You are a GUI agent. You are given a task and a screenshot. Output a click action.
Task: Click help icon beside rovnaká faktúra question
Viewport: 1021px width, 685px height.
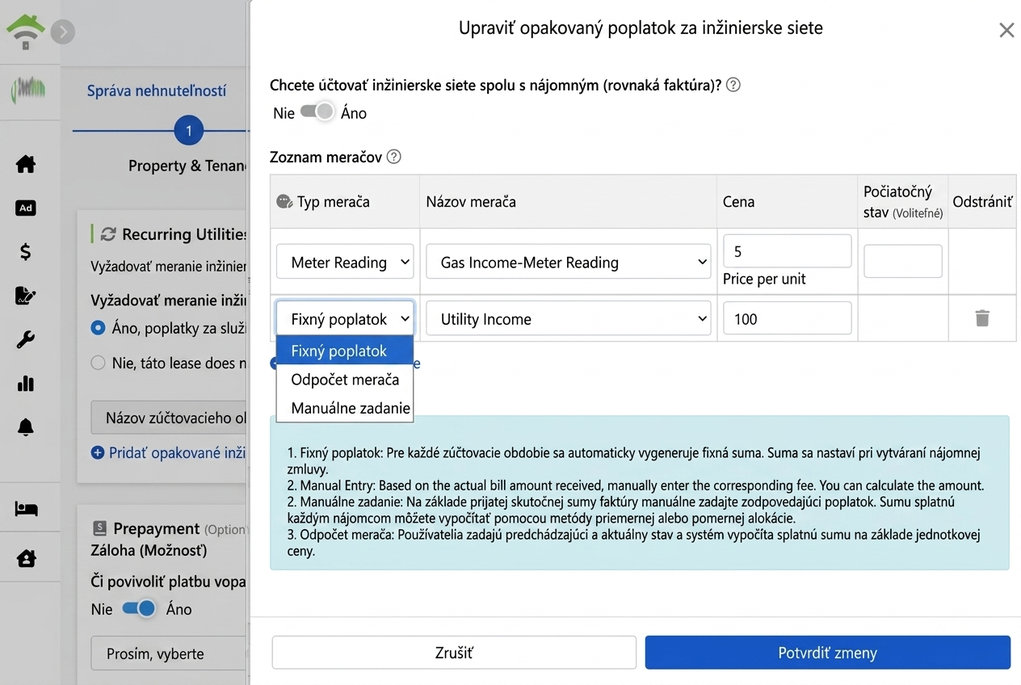tap(733, 85)
